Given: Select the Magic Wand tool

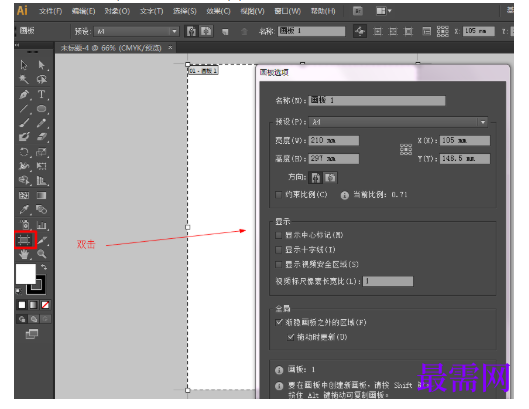Looking at the screenshot, I should coord(24,79).
